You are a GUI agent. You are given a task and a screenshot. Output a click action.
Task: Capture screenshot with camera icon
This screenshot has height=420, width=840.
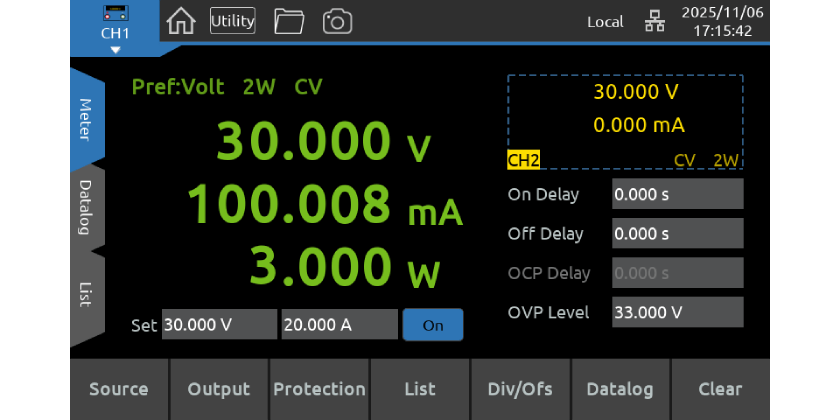[338, 21]
